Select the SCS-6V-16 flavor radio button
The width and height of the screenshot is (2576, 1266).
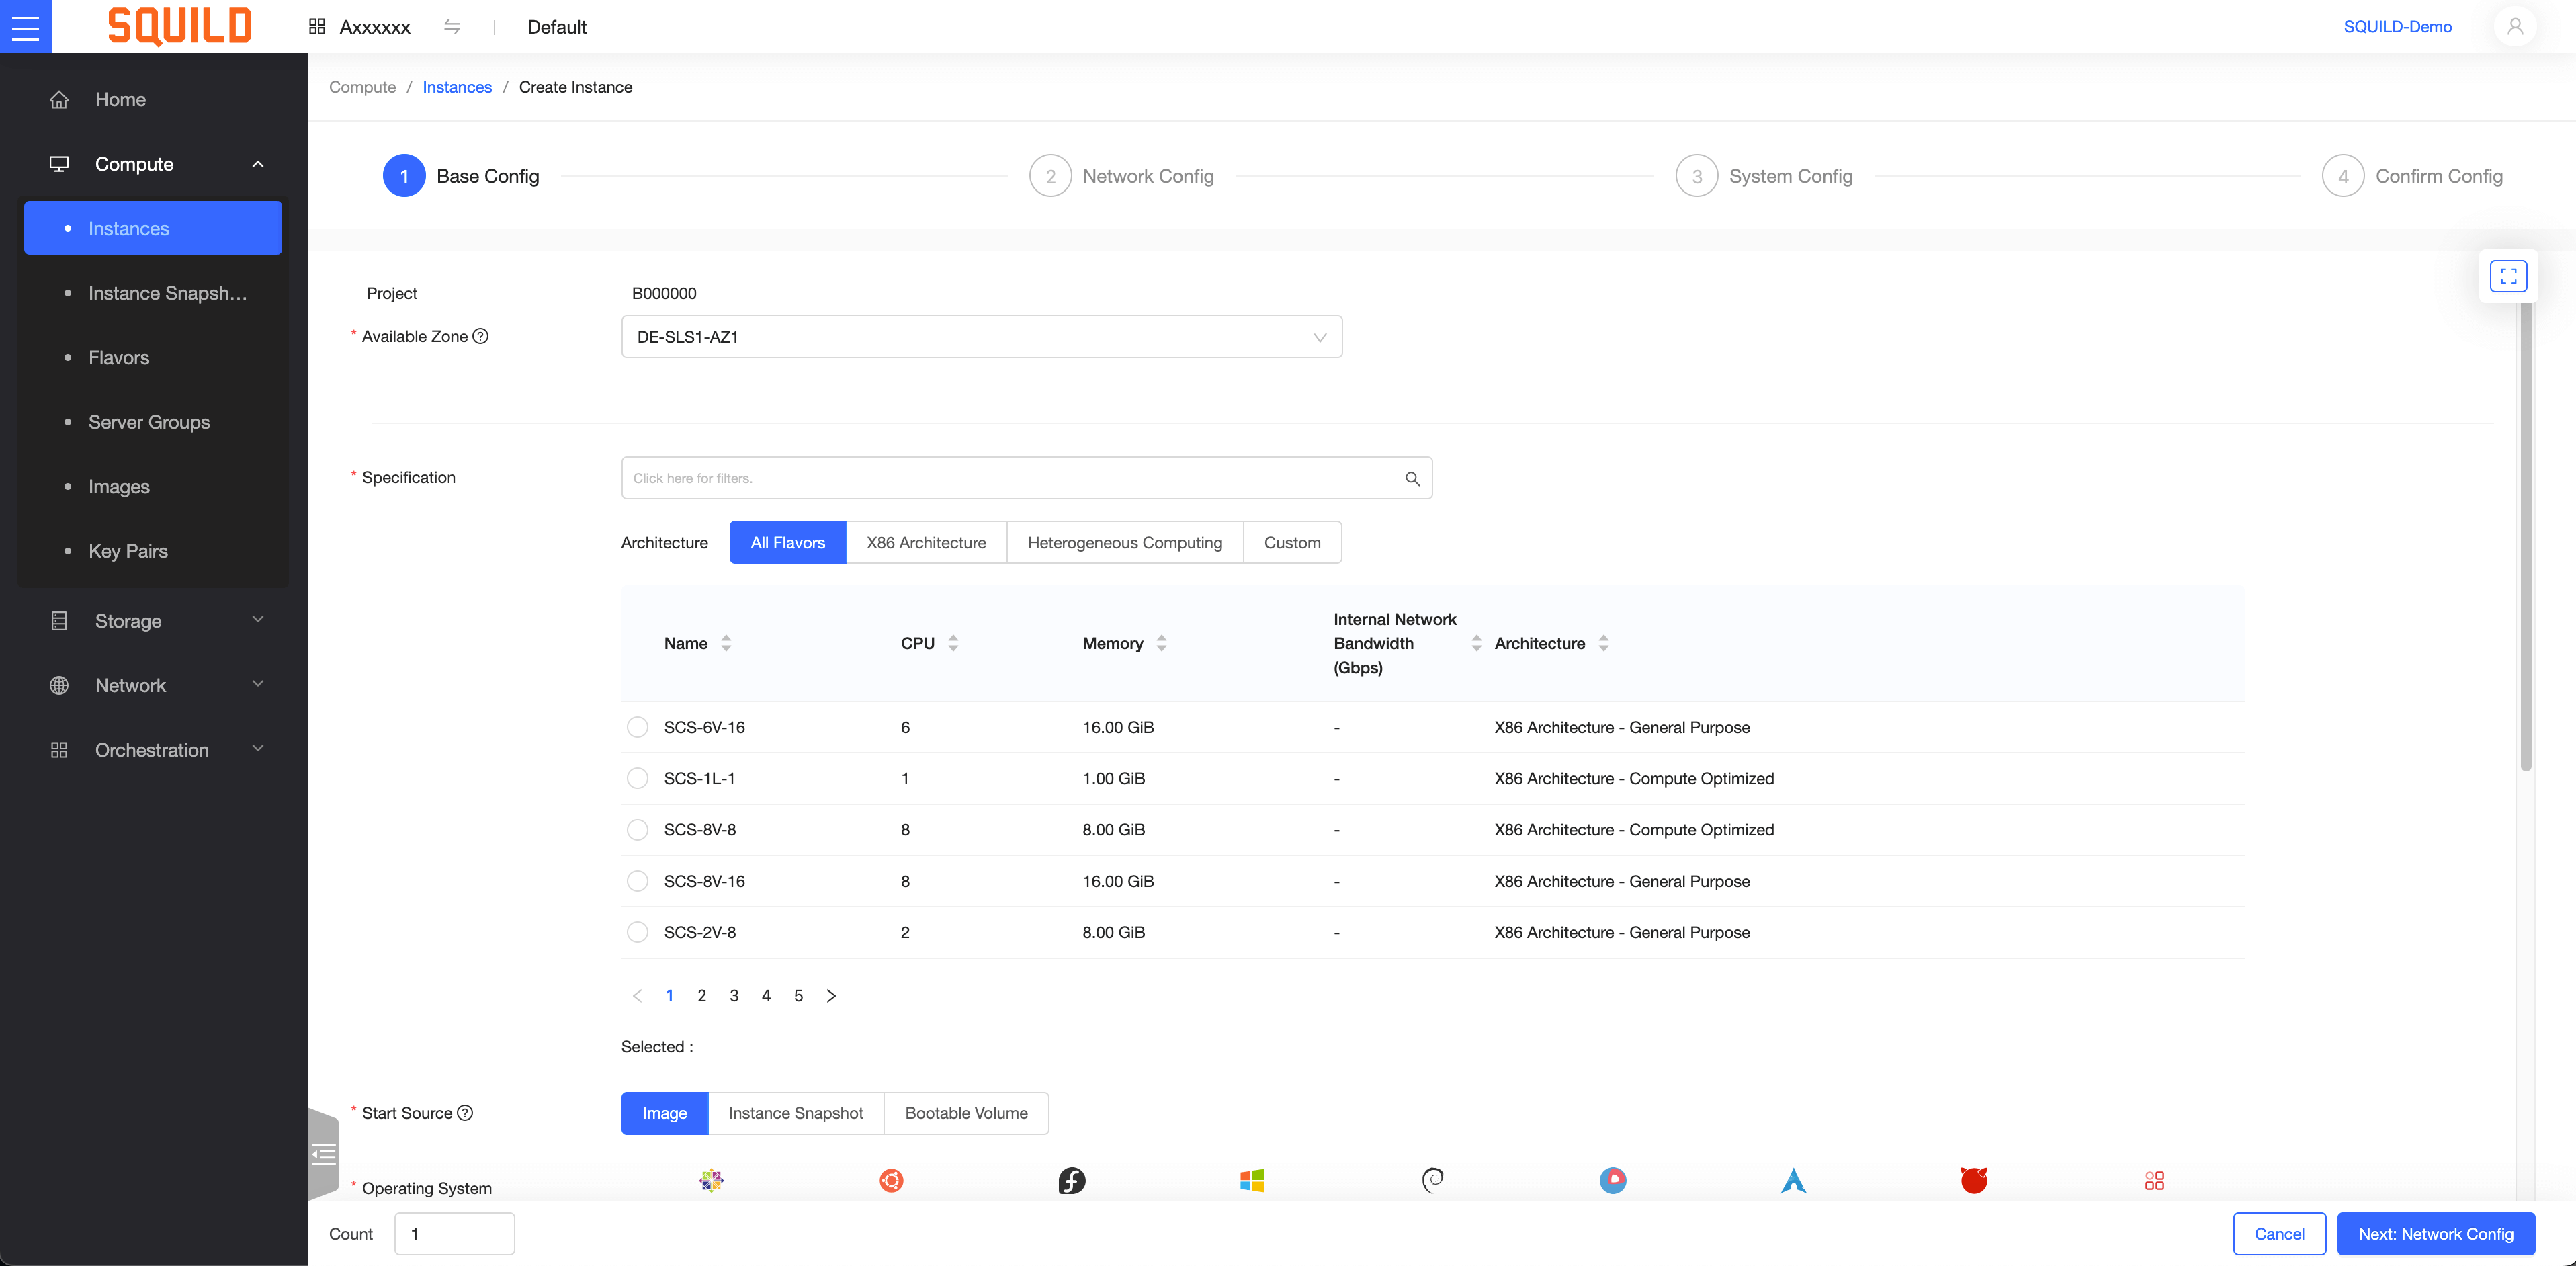point(637,727)
